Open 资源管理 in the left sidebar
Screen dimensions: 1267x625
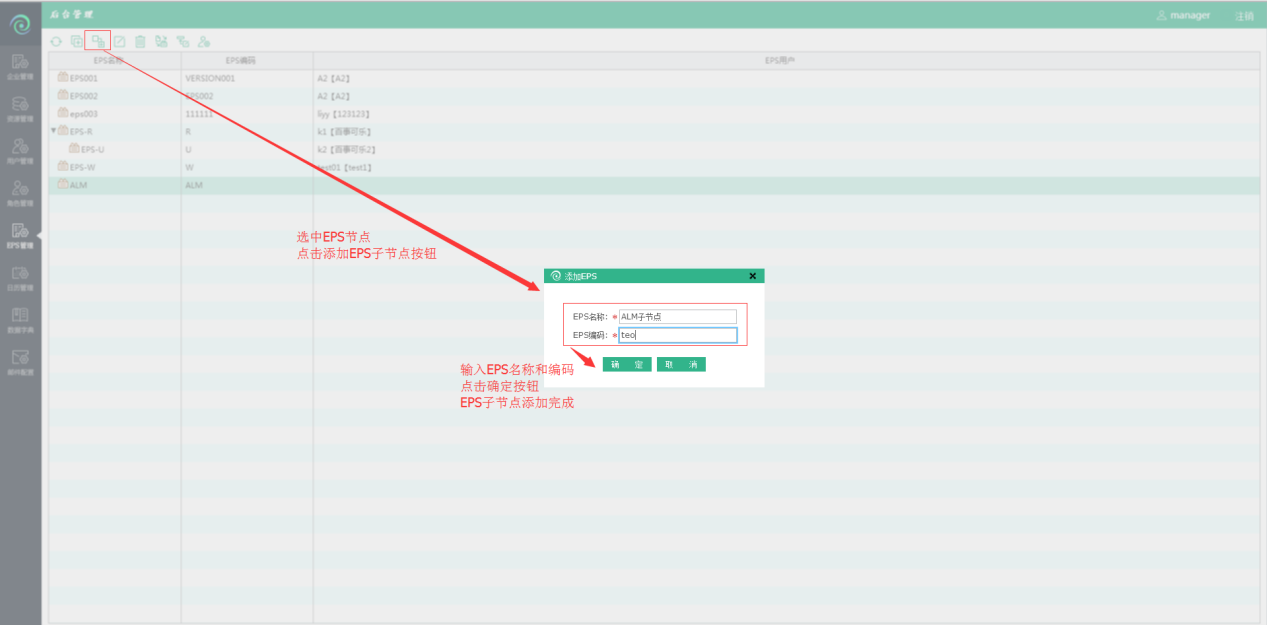pos(20,108)
